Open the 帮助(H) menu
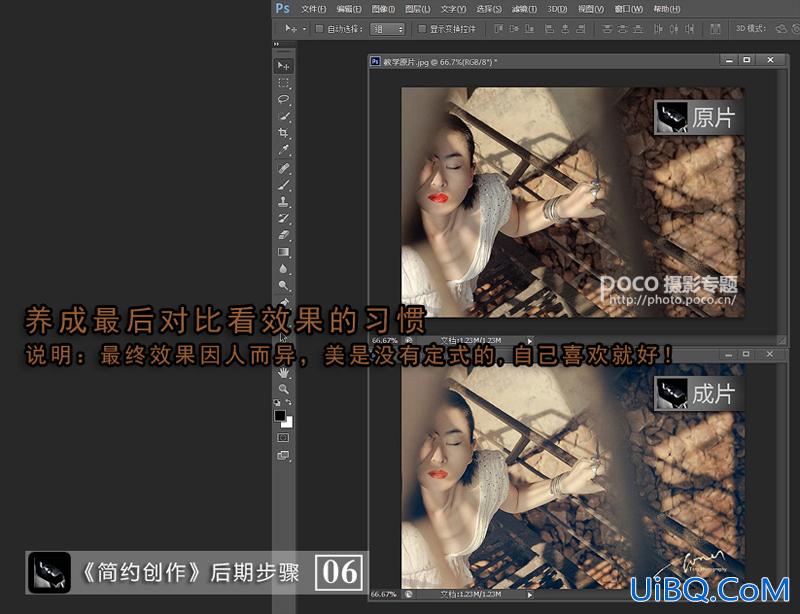This screenshot has width=800, height=614. point(667,9)
